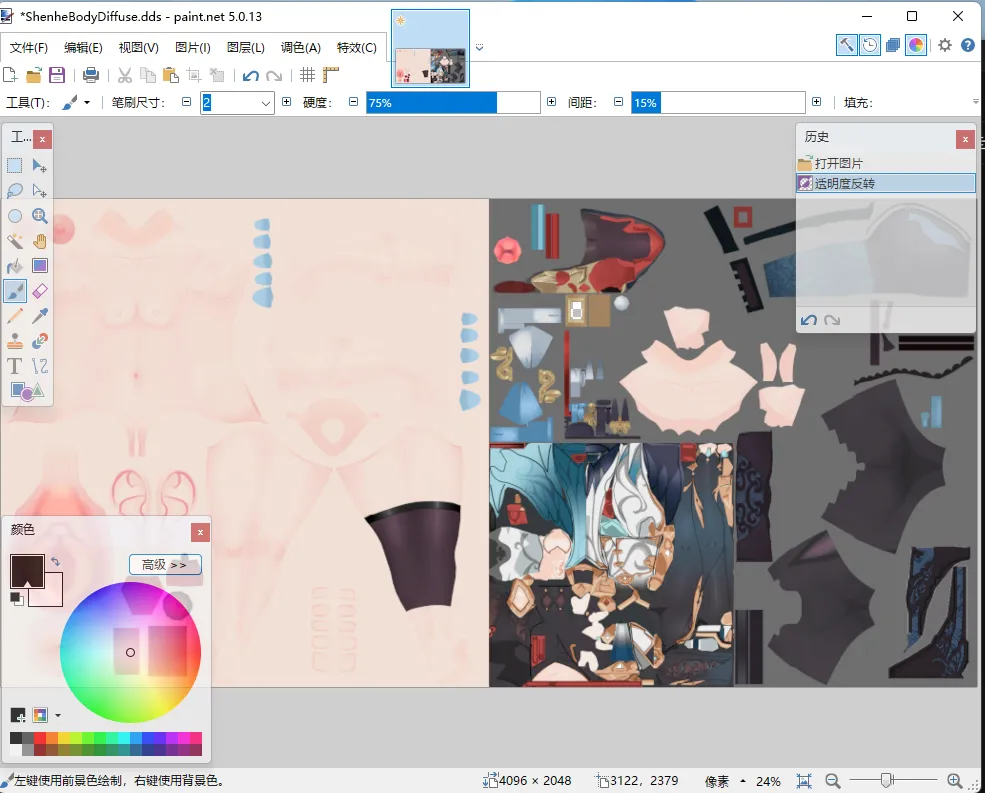Open Settings with the gear icon

click(945, 45)
